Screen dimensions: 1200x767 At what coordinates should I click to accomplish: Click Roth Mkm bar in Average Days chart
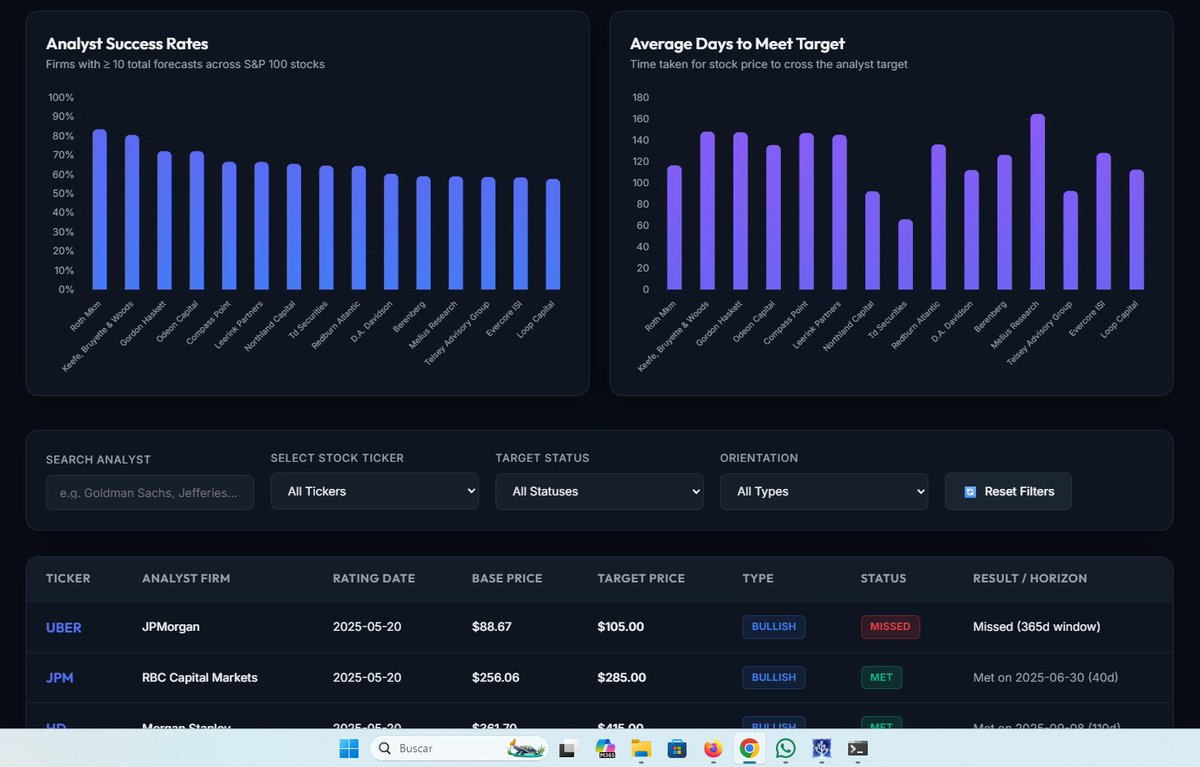click(x=674, y=228)
